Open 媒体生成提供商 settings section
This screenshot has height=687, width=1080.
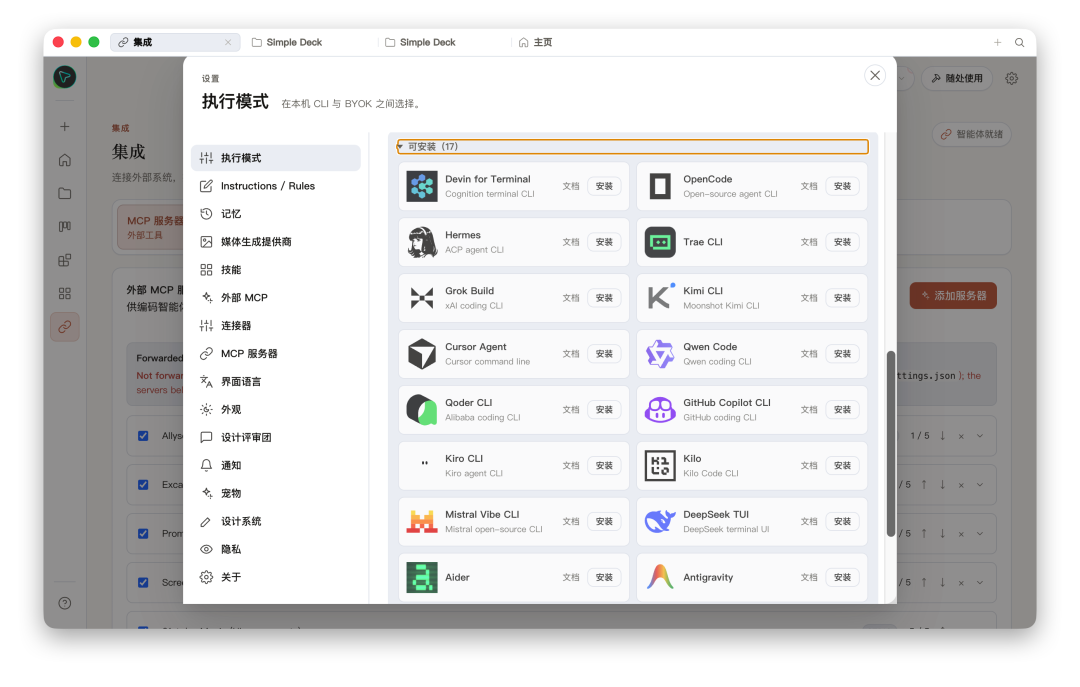tap(276, 242)
